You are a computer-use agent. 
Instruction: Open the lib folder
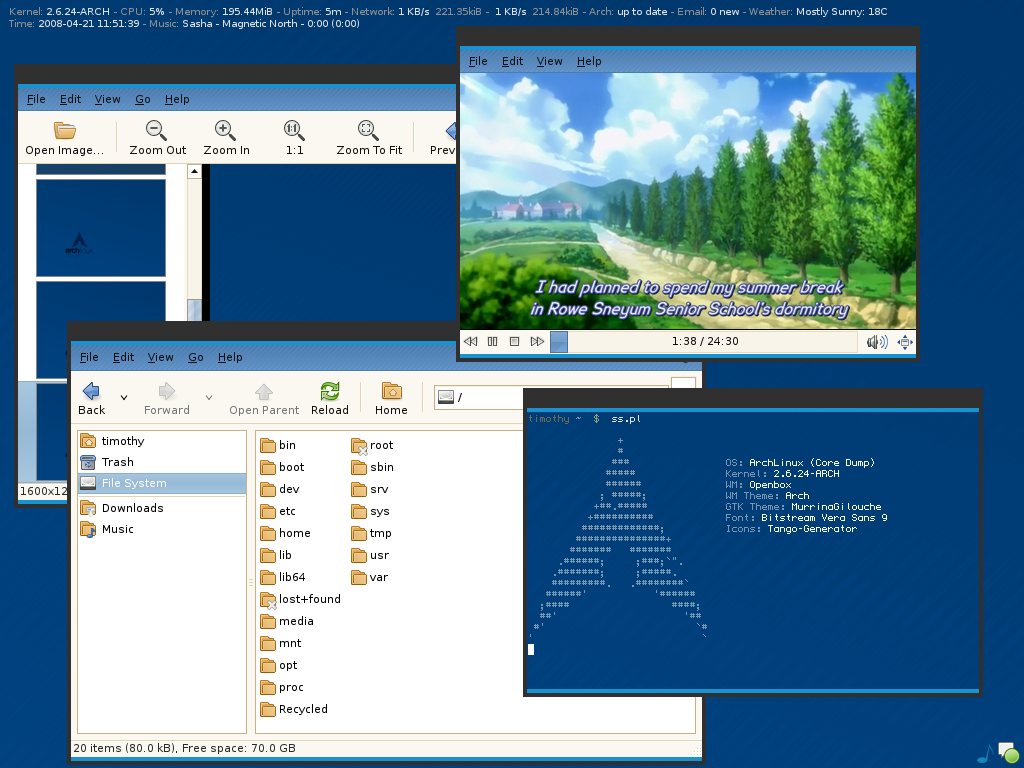276,555
